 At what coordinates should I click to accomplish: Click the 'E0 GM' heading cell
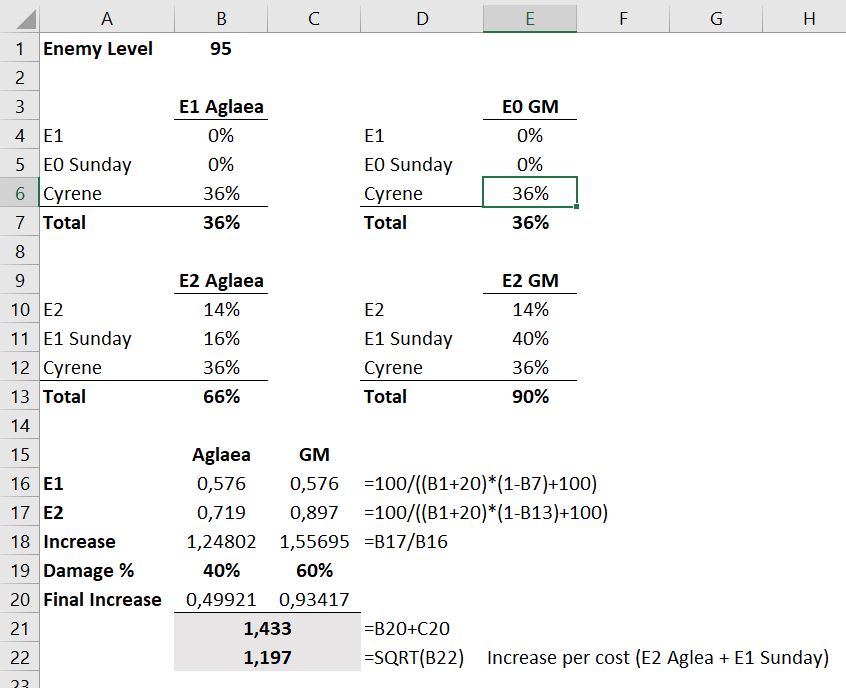coord(530,106)
